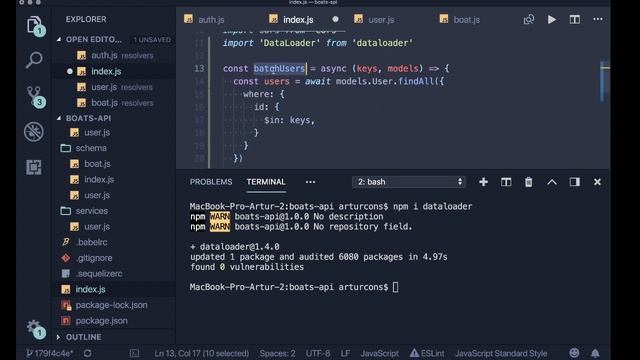Screen dimensions: 640x360
Task: Click JavaScript Standard Style status item
Action: (501, 353)
